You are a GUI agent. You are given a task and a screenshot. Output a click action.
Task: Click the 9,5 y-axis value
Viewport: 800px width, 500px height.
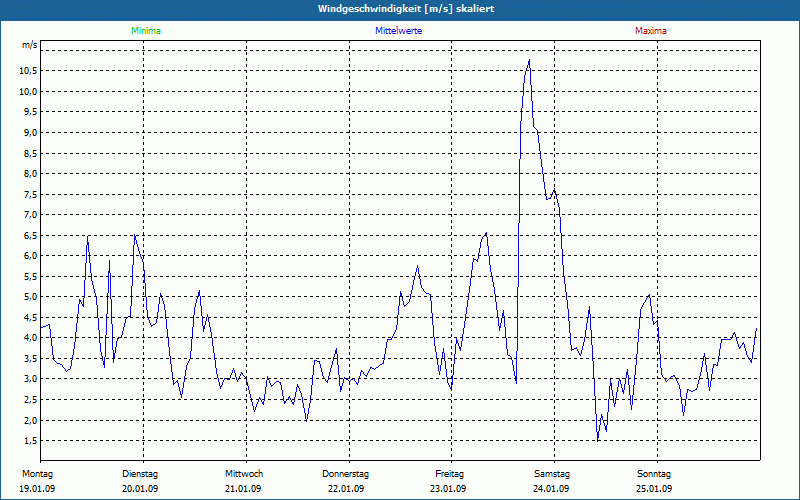[x=30, y=112]
